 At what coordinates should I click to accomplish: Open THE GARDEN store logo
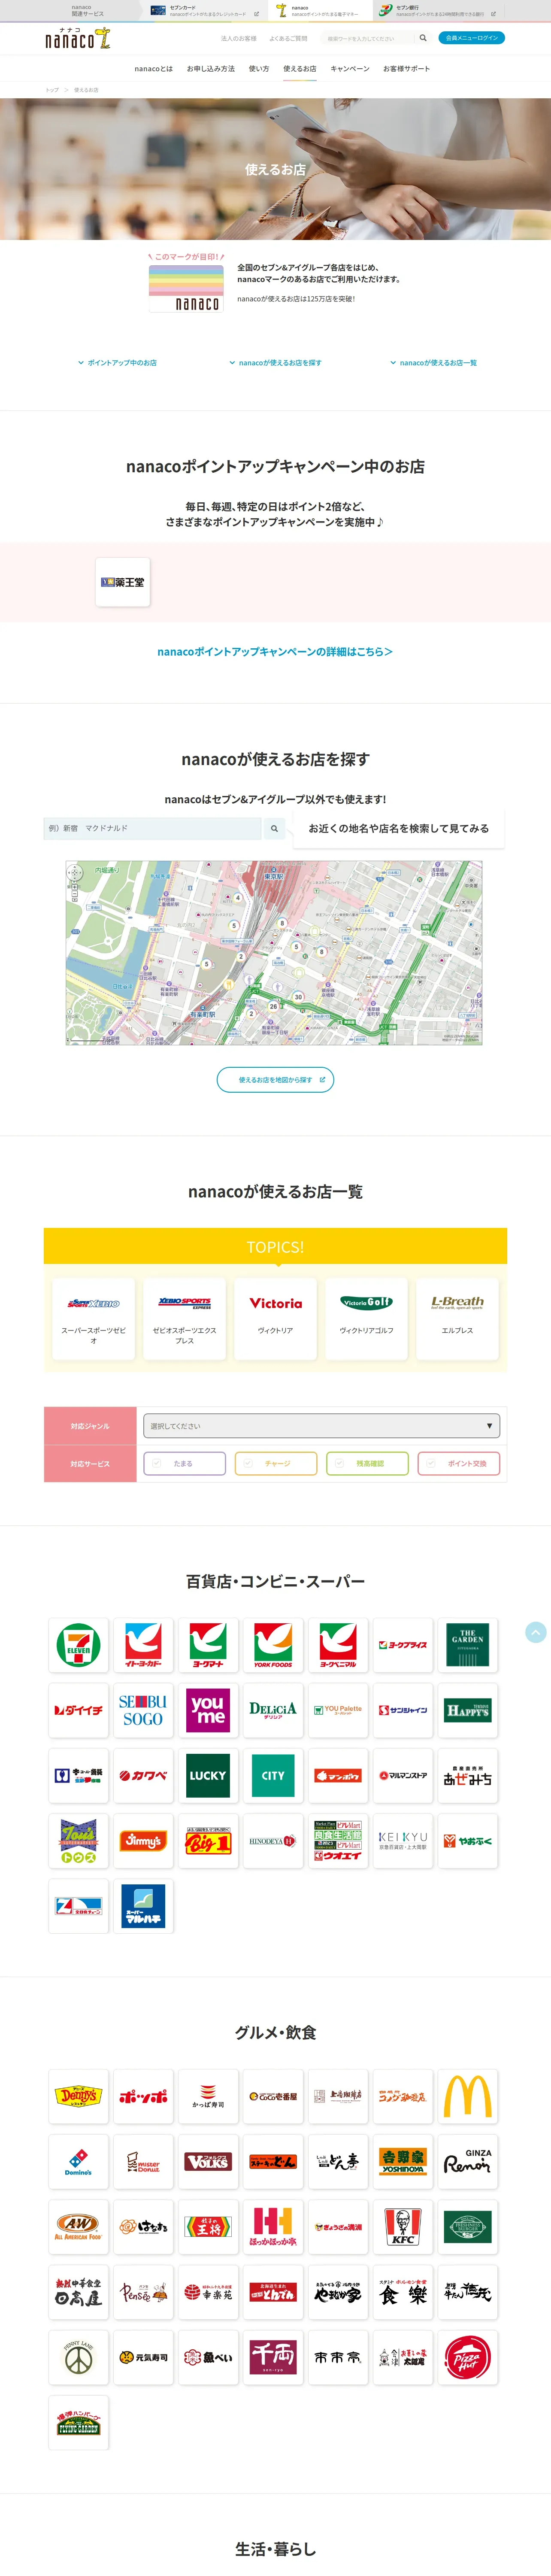[468, 1645]
